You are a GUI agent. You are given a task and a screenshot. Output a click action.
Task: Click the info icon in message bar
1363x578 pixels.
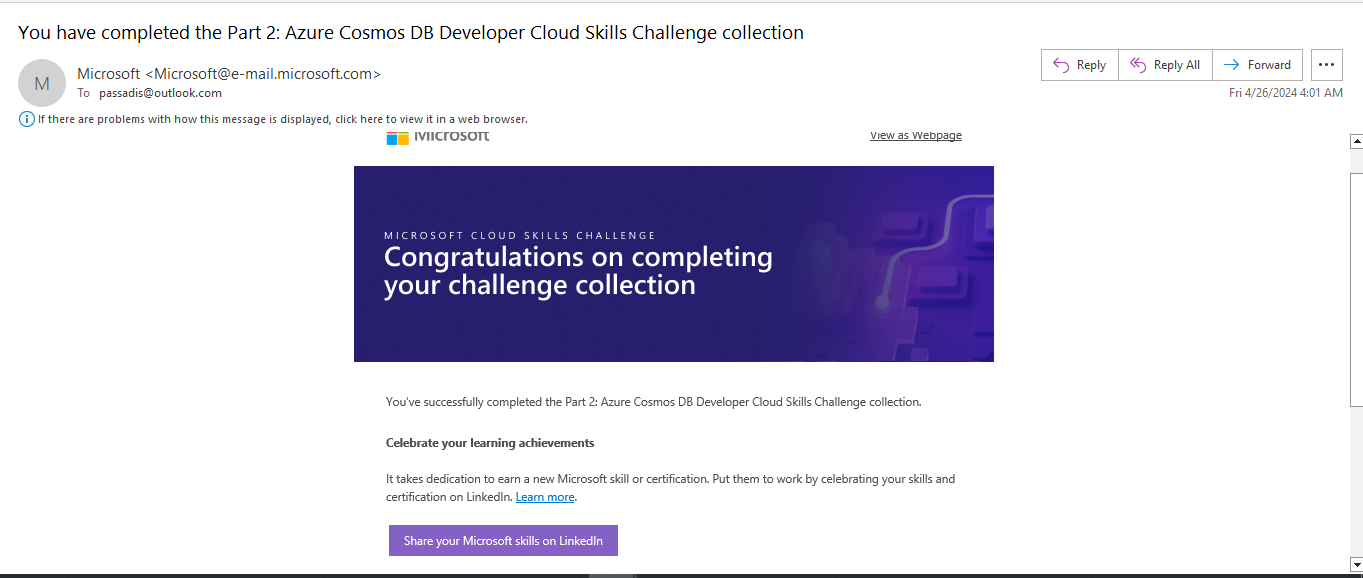[x=27, y=119]
